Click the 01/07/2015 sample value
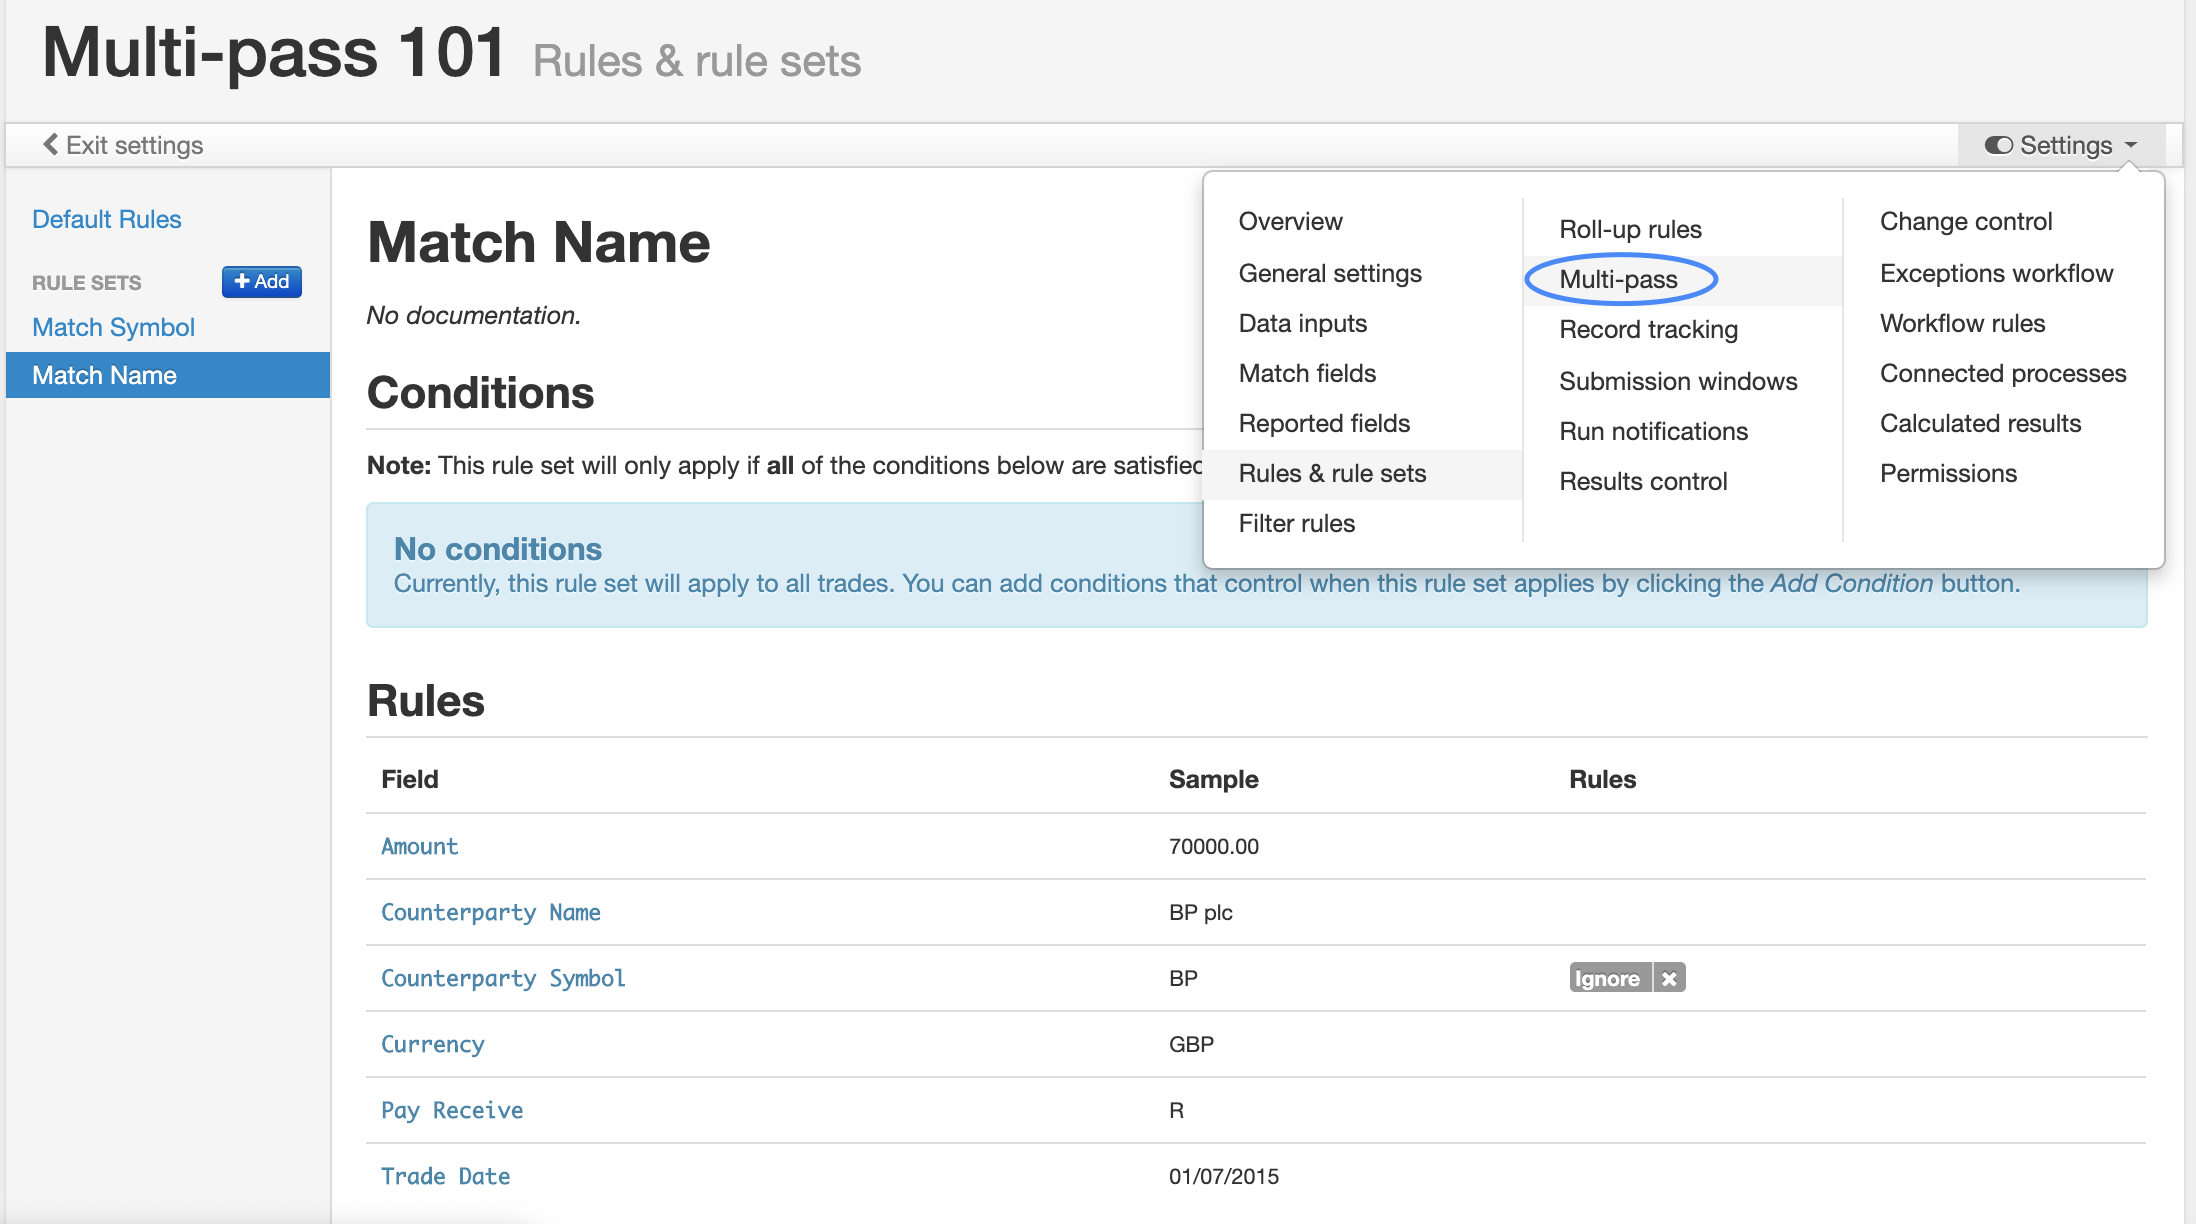 tap(1224, 1176)
